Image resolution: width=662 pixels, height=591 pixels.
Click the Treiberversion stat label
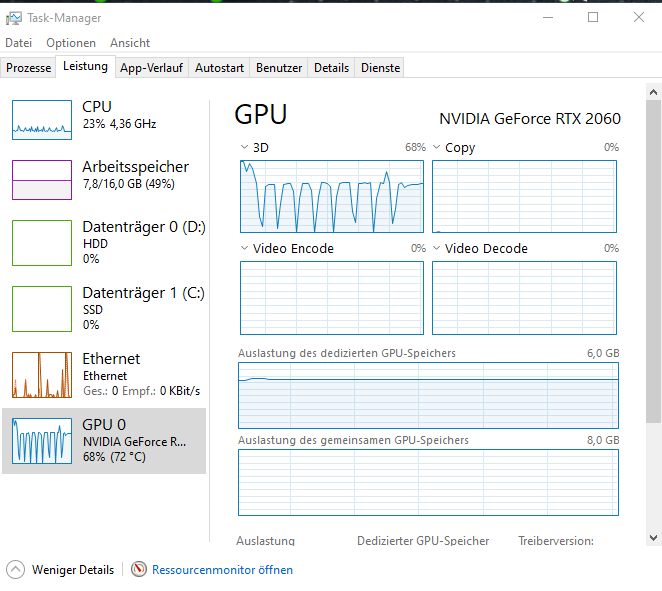point(556,541)
